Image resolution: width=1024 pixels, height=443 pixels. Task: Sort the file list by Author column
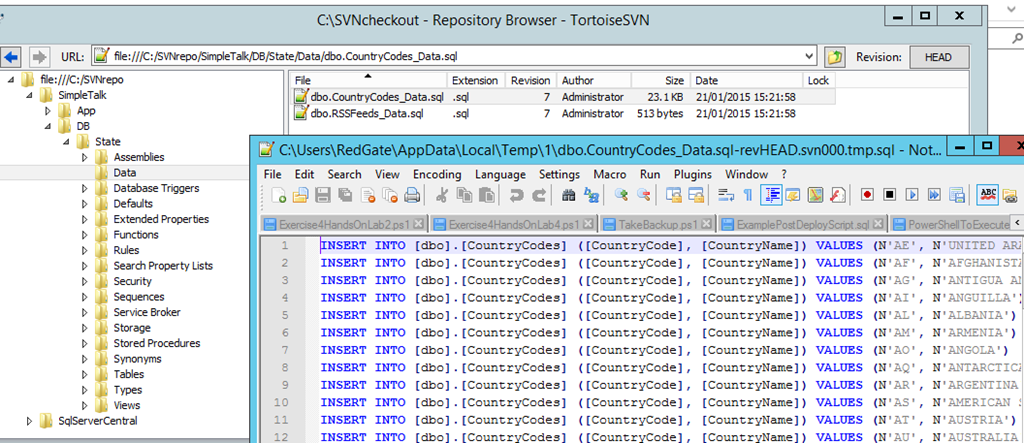coord(577,80)
